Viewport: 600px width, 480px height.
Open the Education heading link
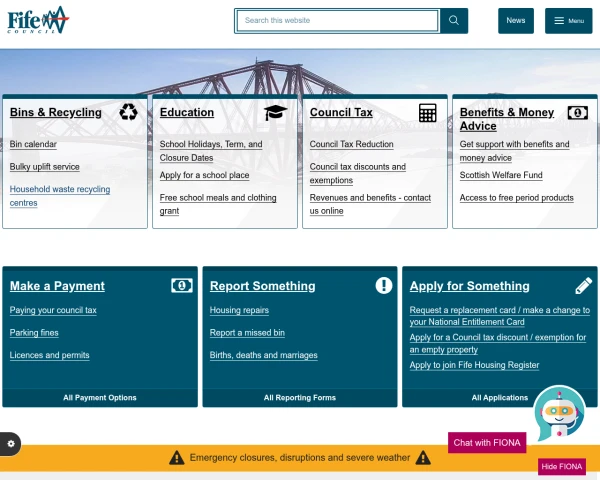187,113
